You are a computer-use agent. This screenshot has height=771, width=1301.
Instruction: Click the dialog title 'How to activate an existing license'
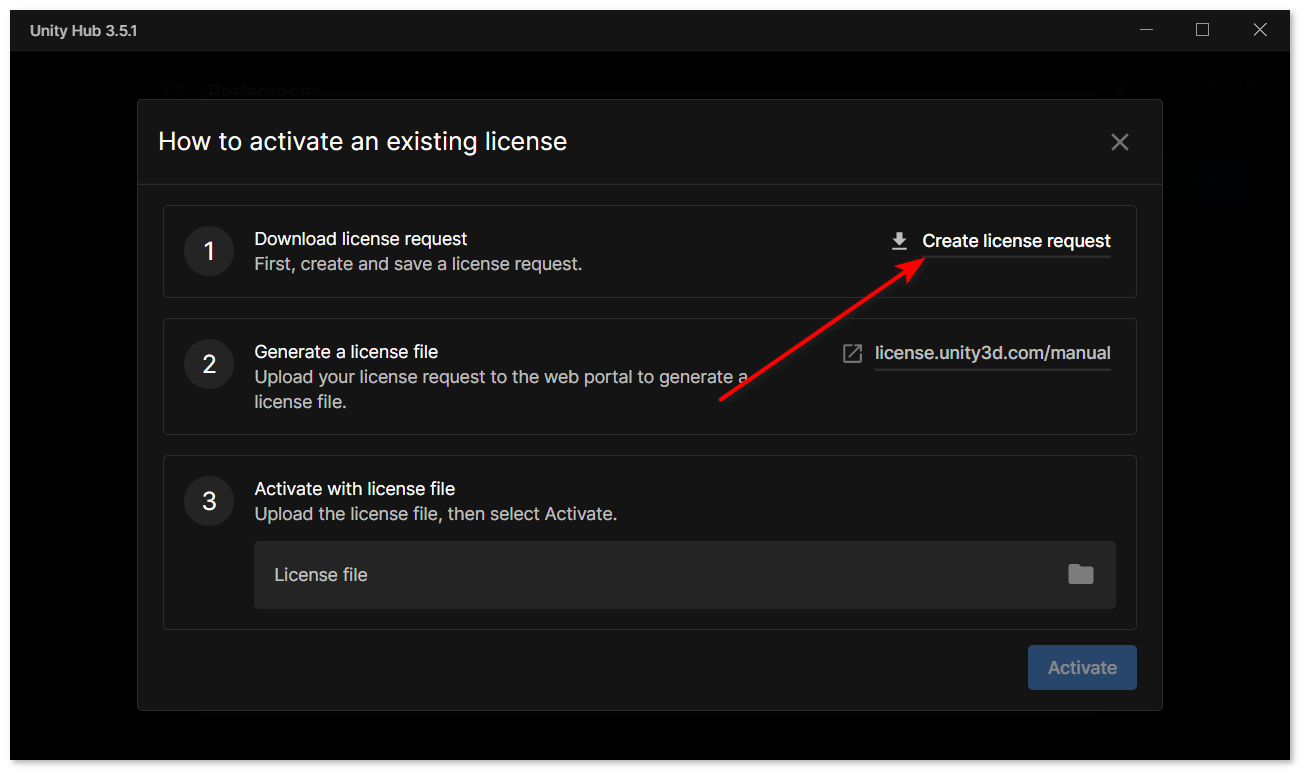pos(363,141)
